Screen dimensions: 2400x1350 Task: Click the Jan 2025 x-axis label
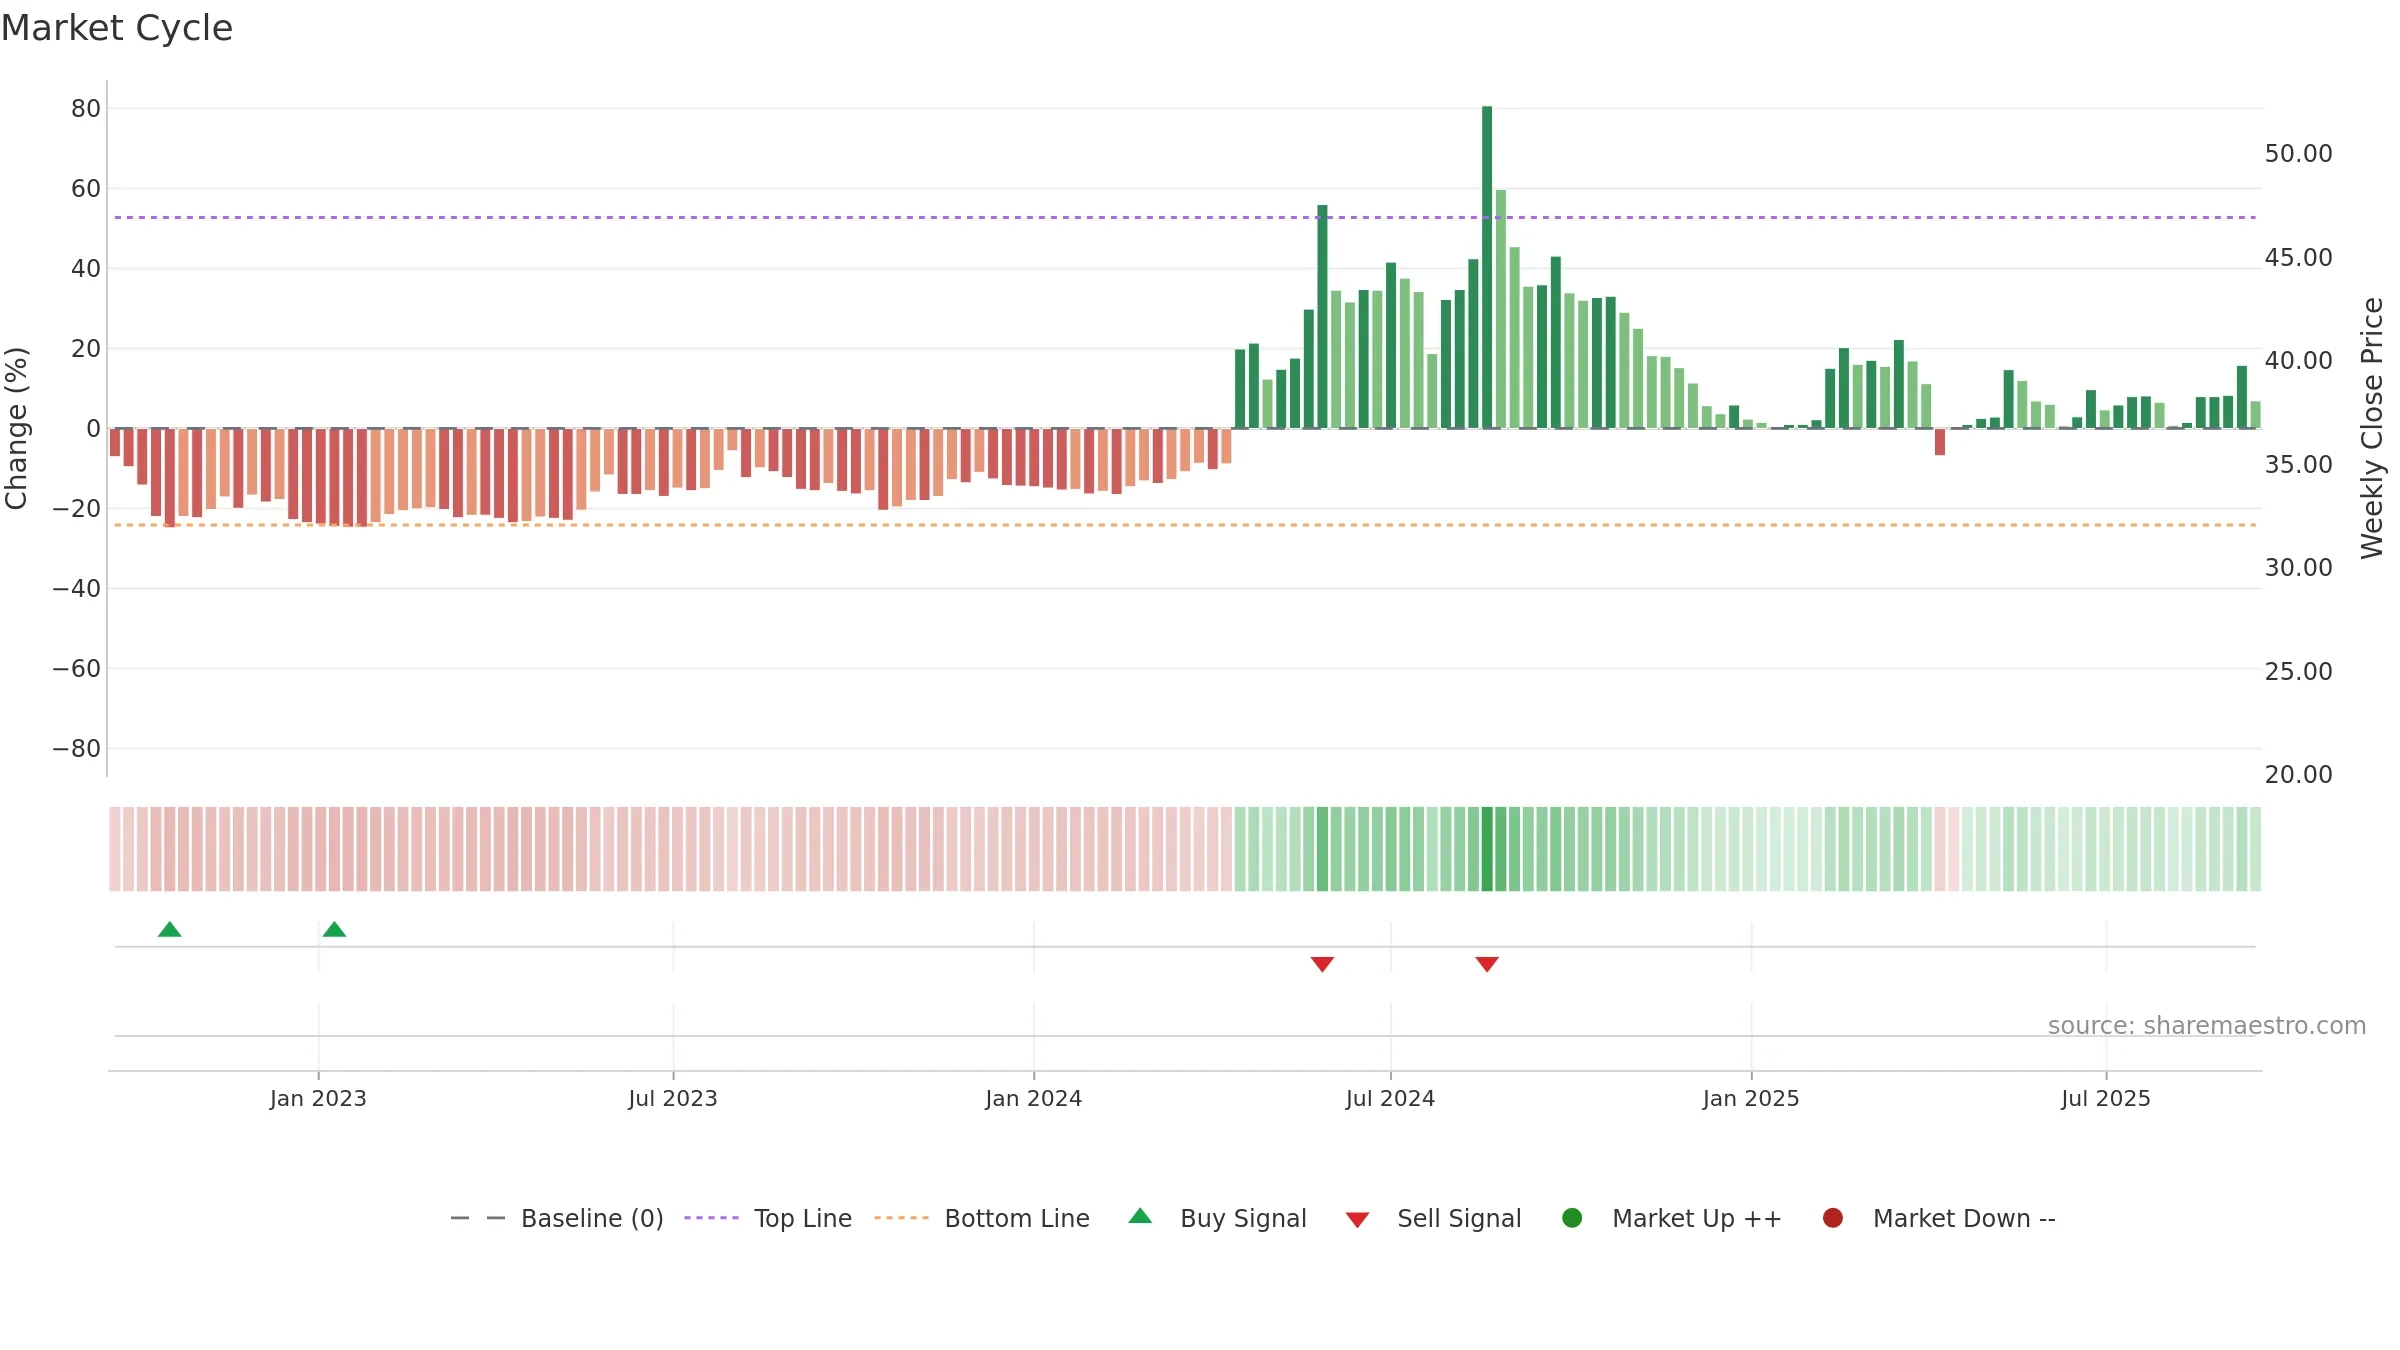(1751, 1098)
